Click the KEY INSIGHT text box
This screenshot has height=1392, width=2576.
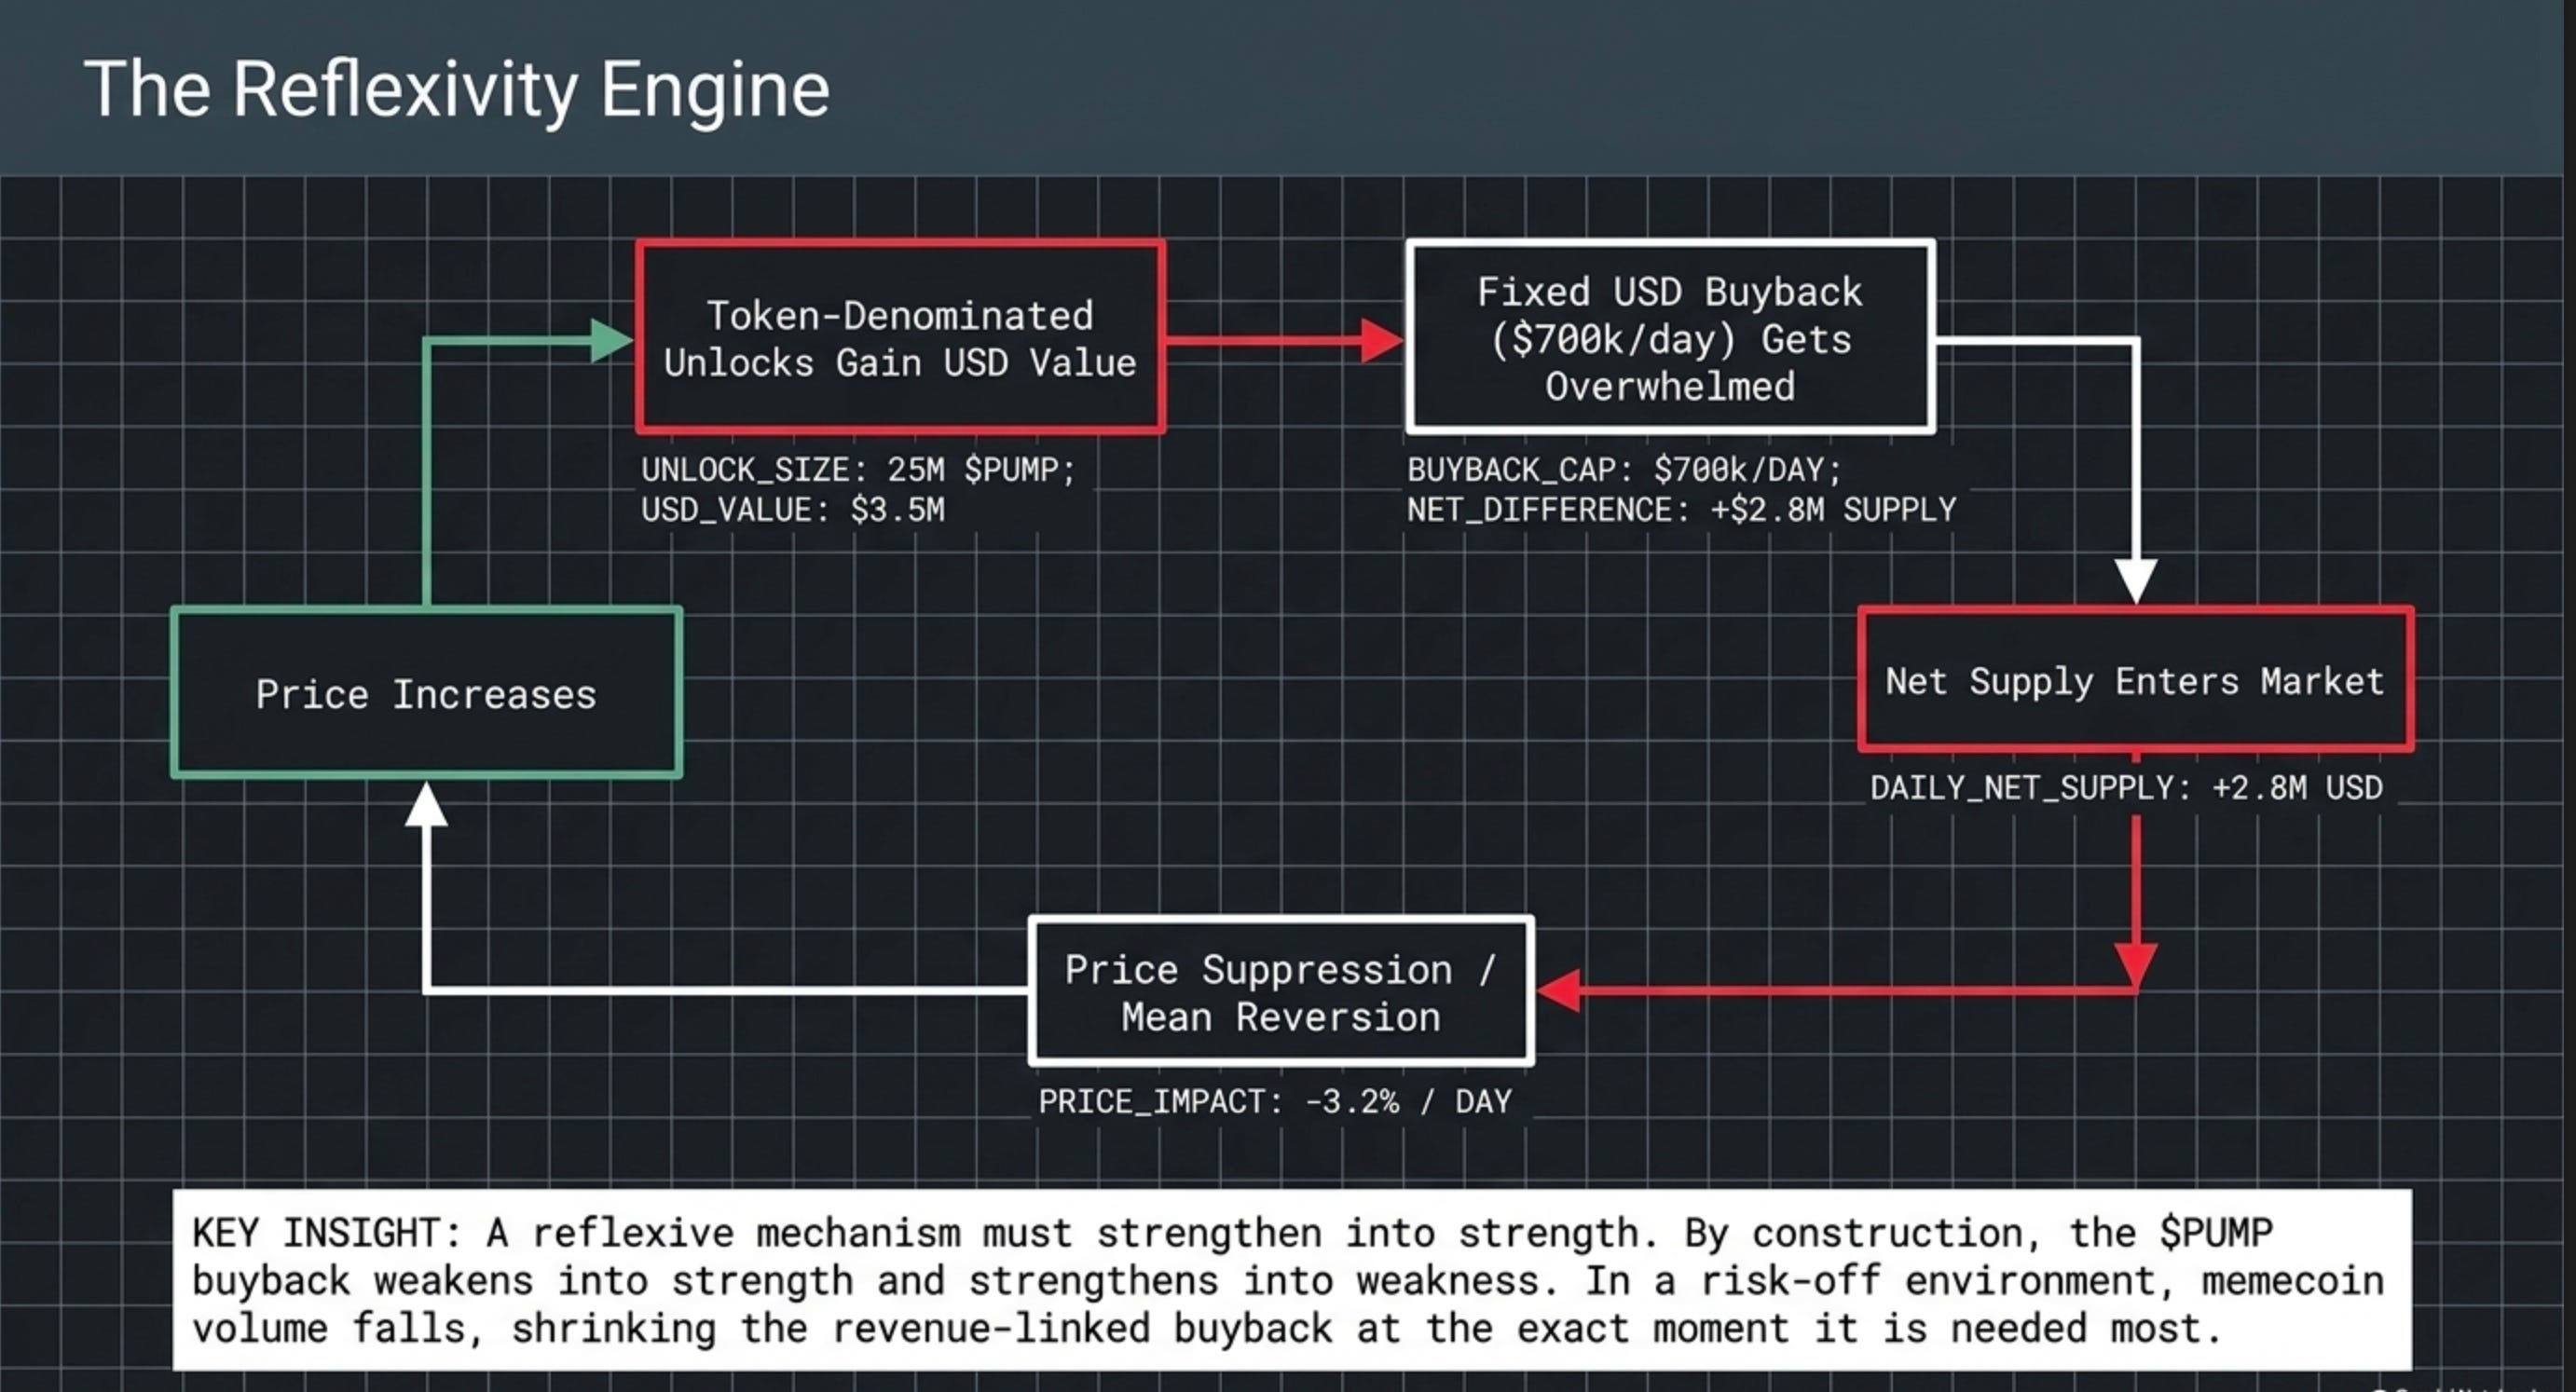pyautogui.click(x=1292, y=1280)
